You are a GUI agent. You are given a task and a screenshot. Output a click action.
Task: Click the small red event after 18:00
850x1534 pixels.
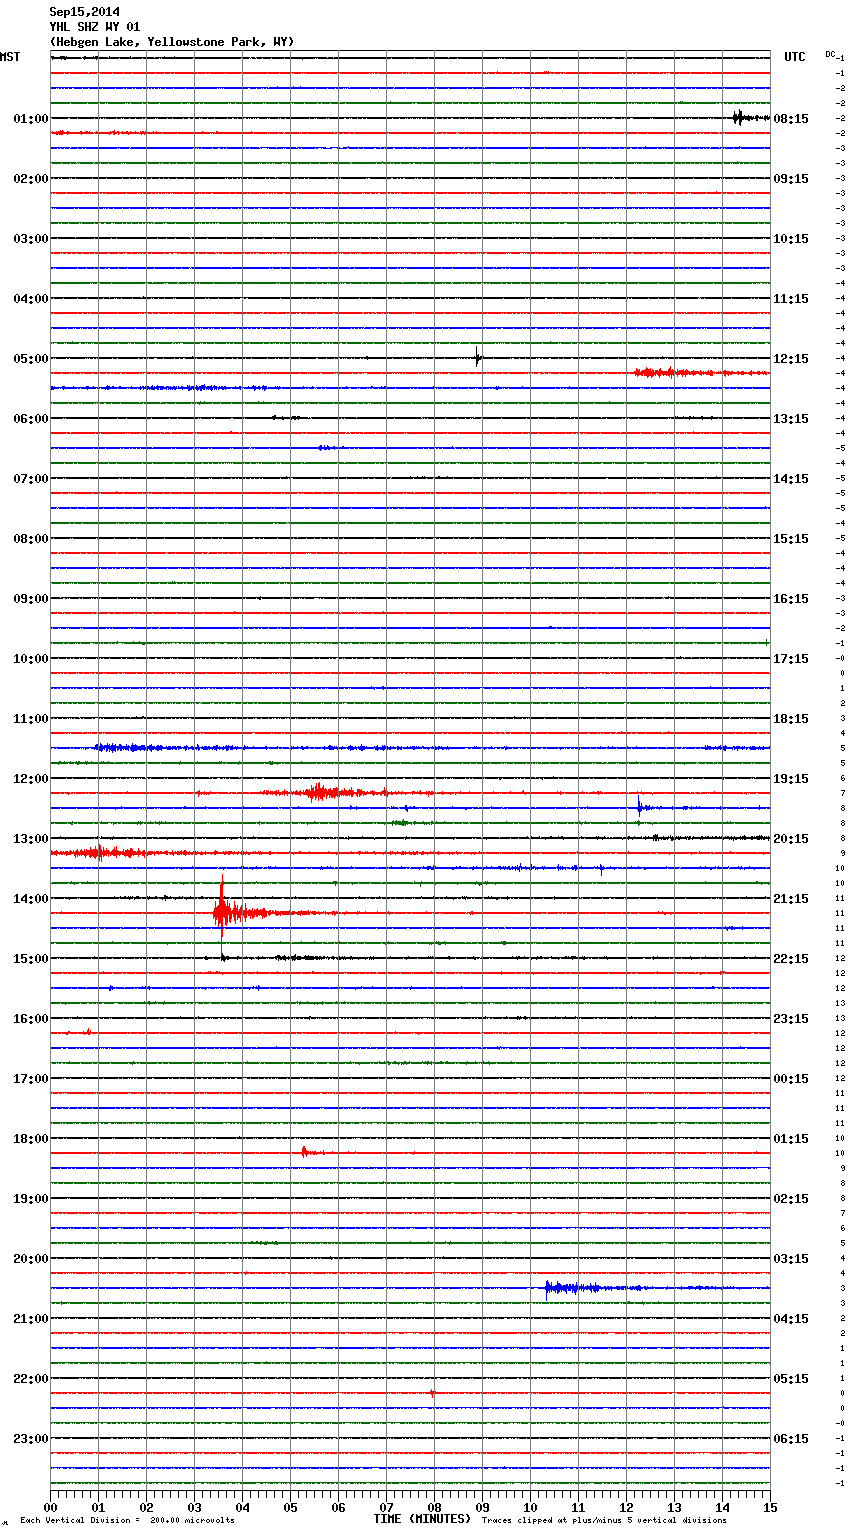[305, 1152]
